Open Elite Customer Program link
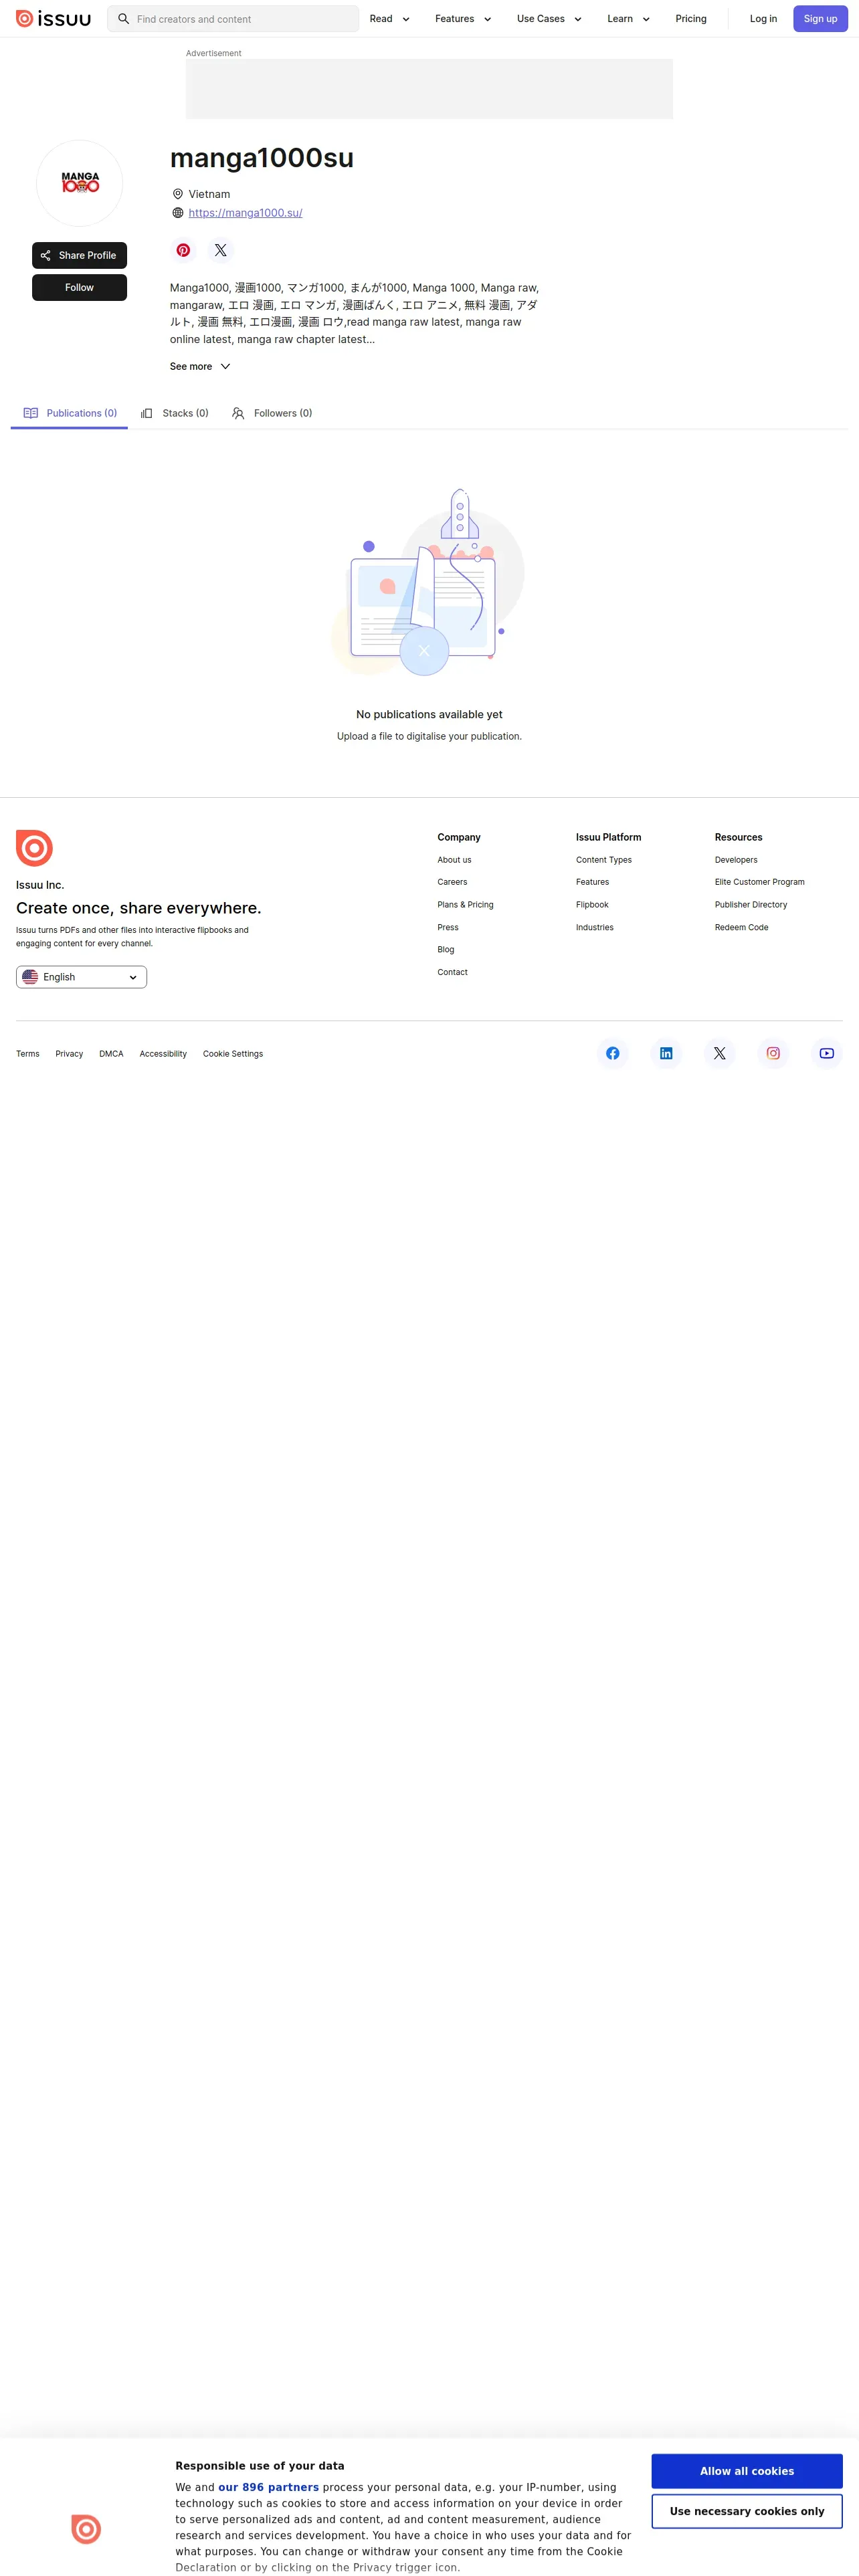859x2576 pixels. click(760, 882)
